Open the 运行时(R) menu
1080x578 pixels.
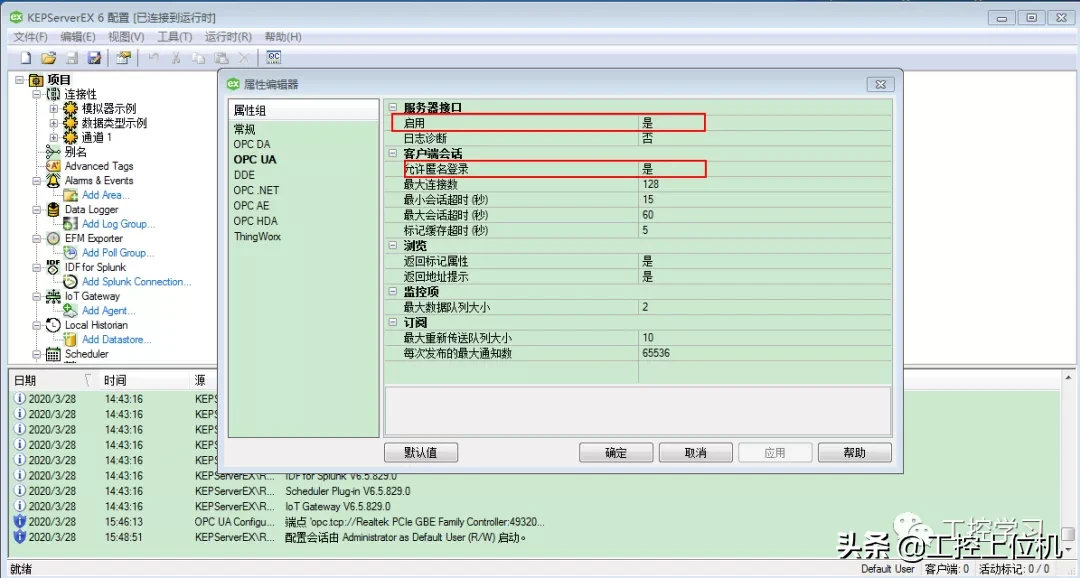pos(228,37)
